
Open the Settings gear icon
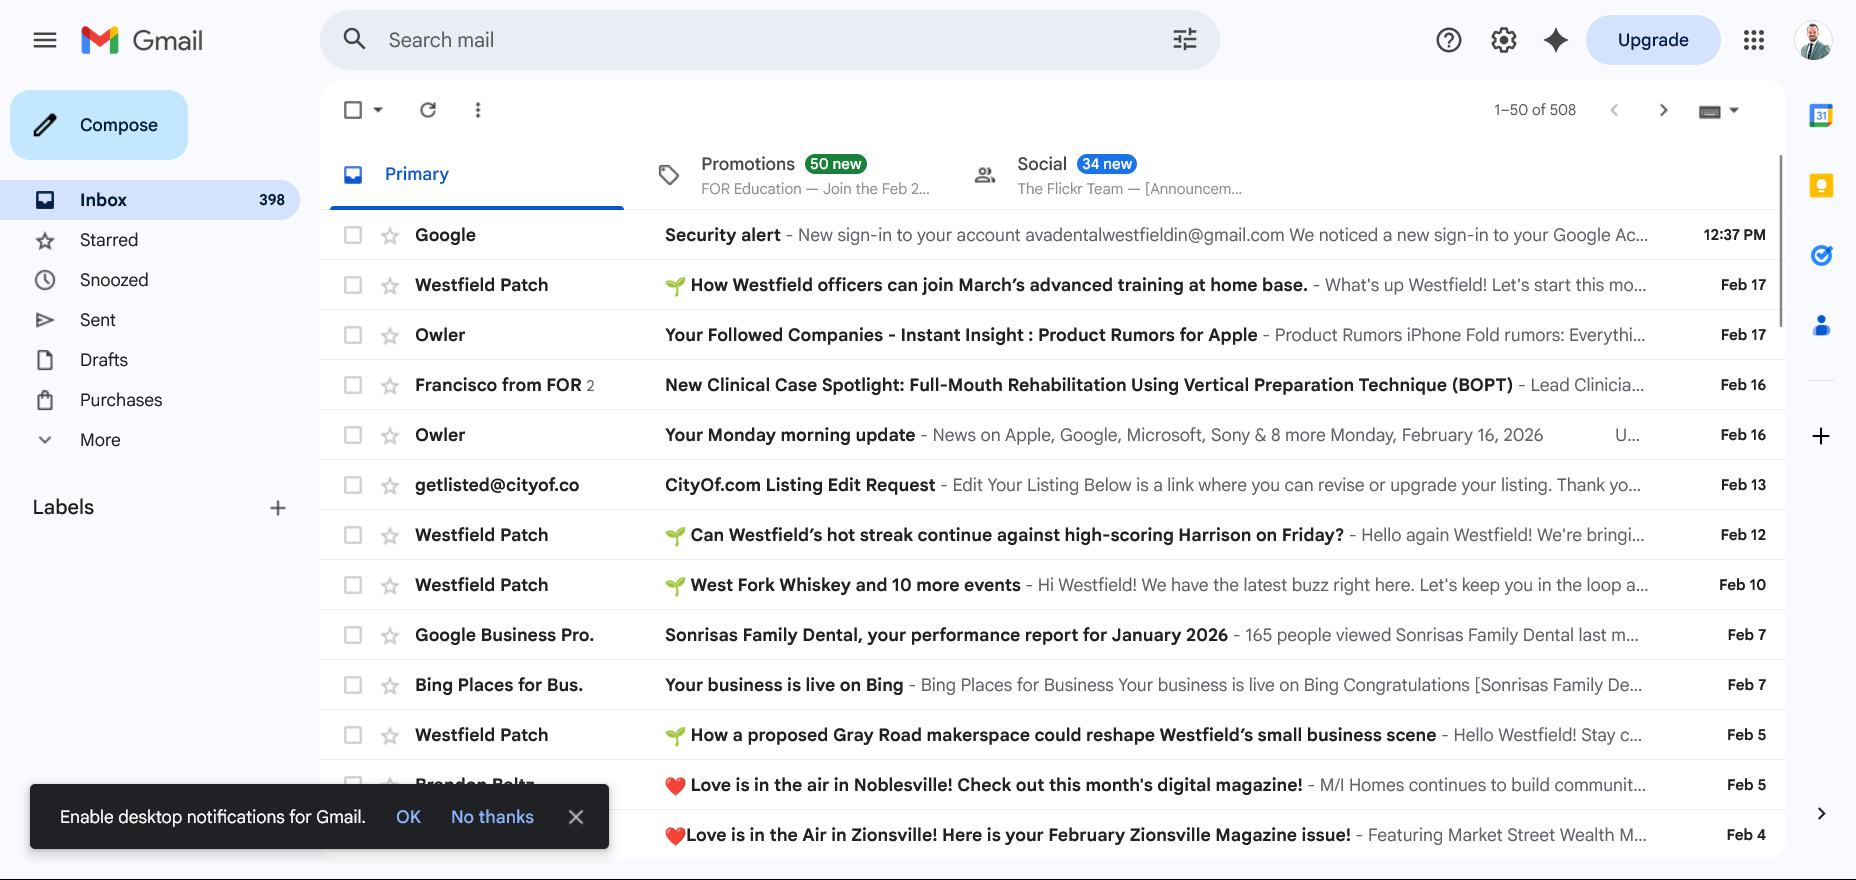point(1504,40)
